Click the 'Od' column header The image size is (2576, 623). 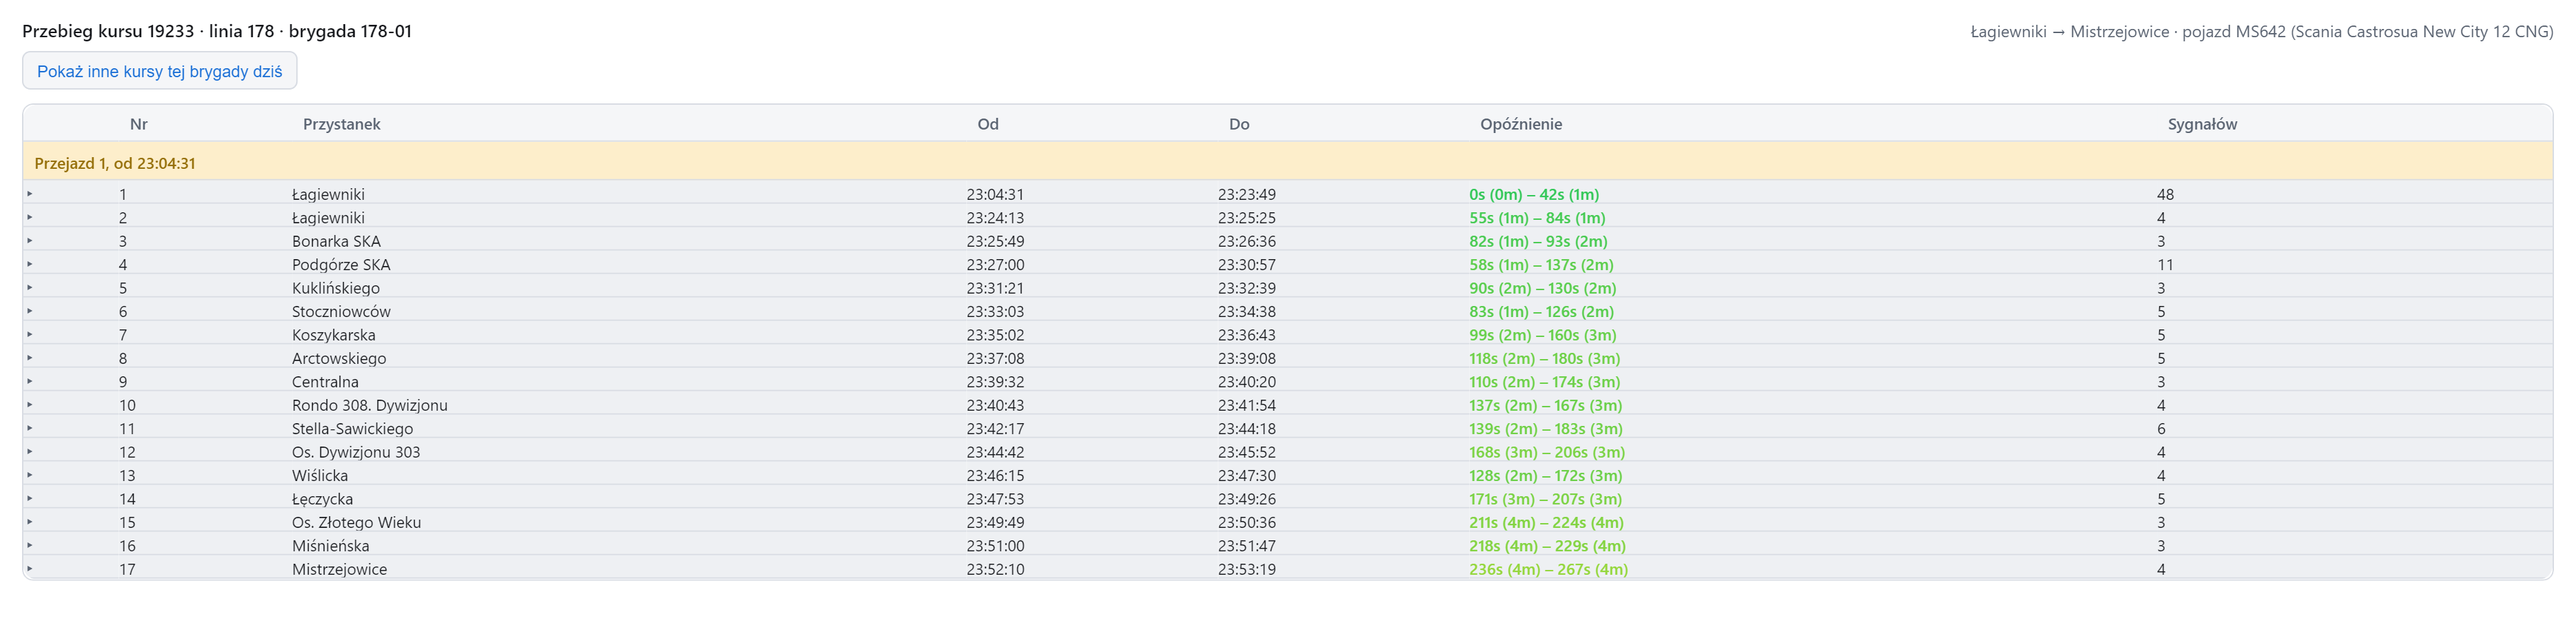988,124
